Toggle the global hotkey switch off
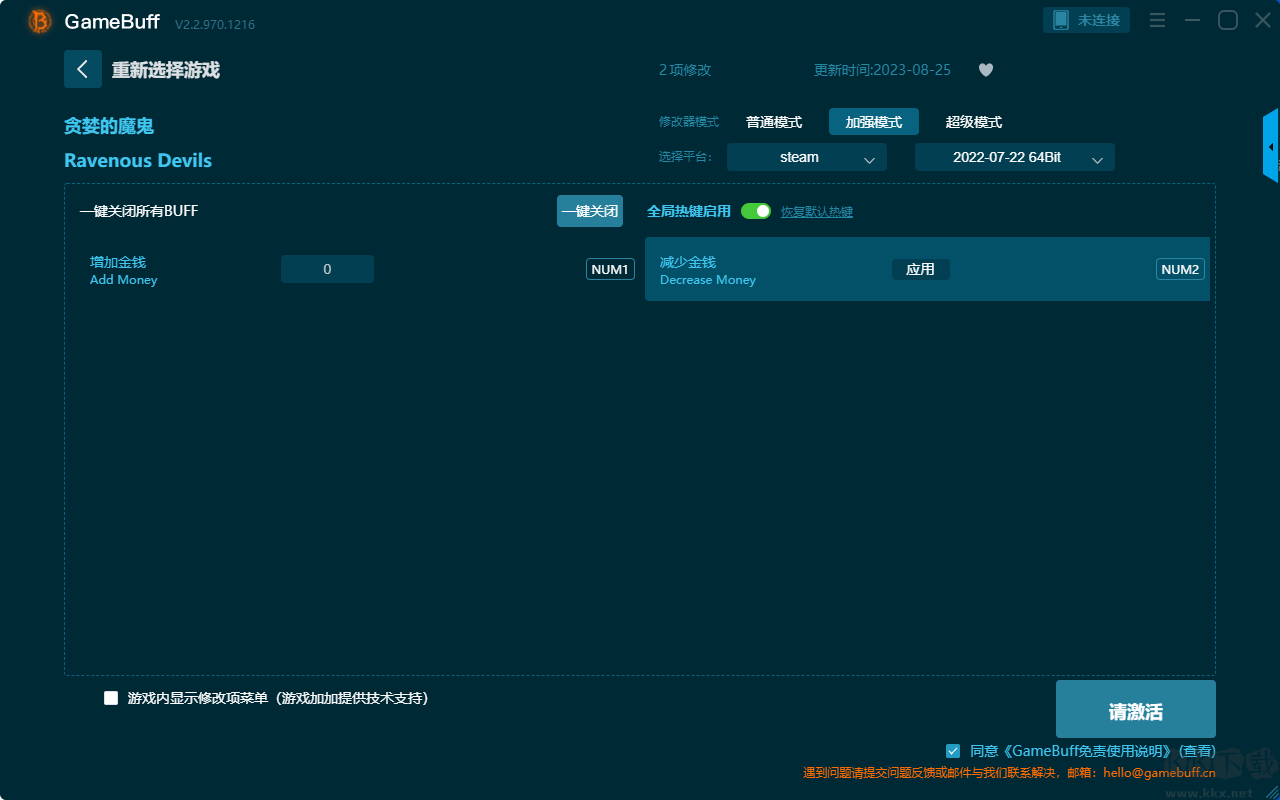Viewport: 1280px width, 800px height. tap(756, 211)
